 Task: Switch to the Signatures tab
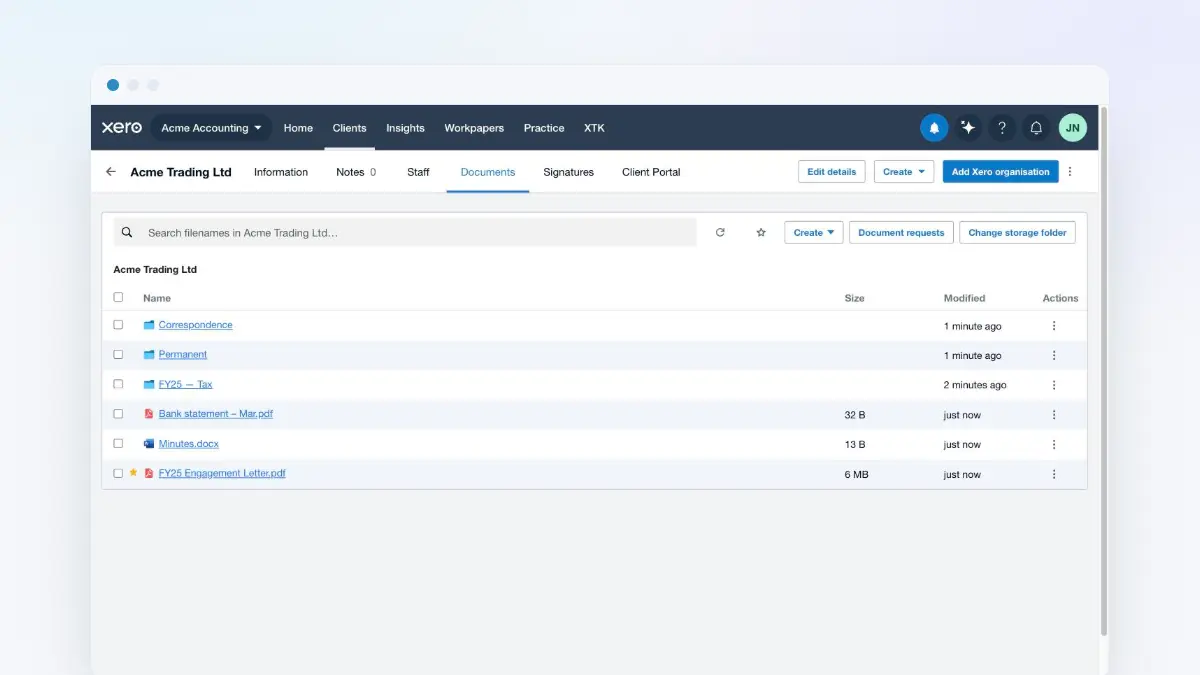click(x=569, y=172)
